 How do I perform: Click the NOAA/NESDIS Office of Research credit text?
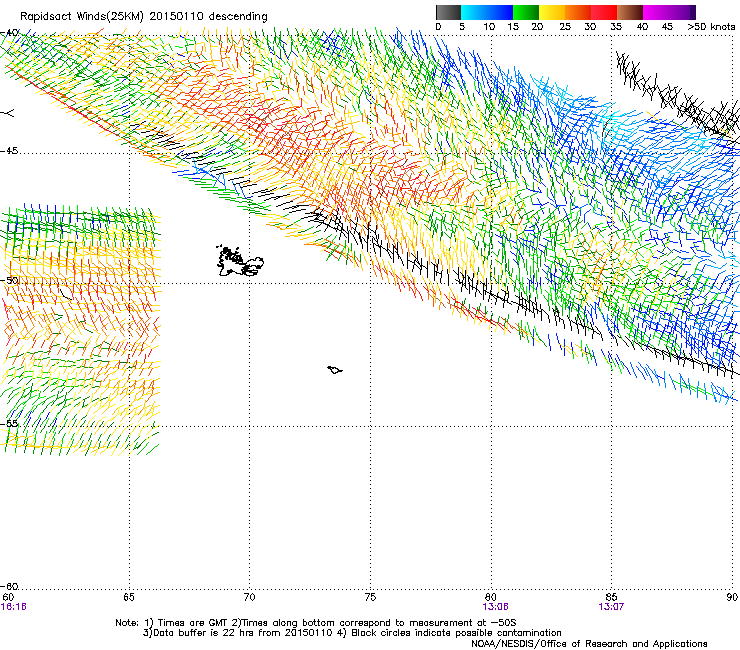[x=589, y=644]
